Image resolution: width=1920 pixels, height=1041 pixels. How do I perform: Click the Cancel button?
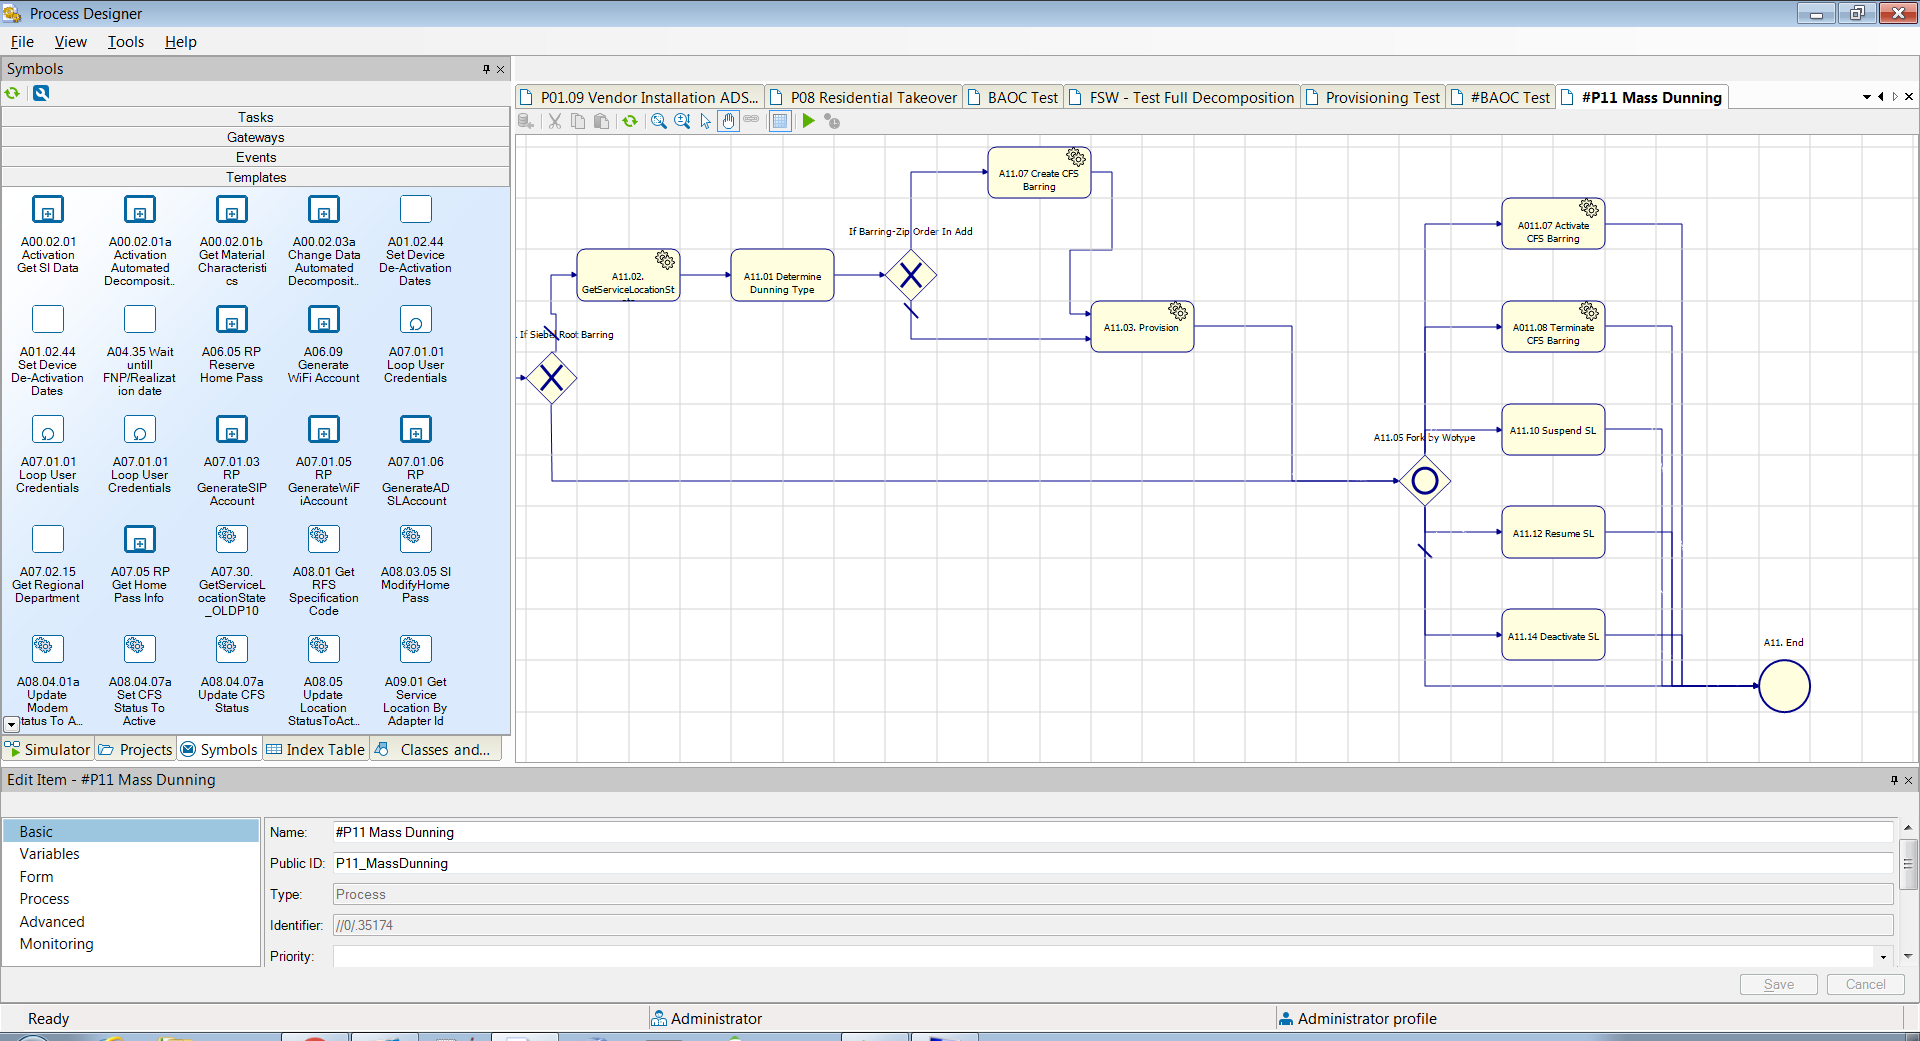pyautogui.click(x=1865, y=984)
